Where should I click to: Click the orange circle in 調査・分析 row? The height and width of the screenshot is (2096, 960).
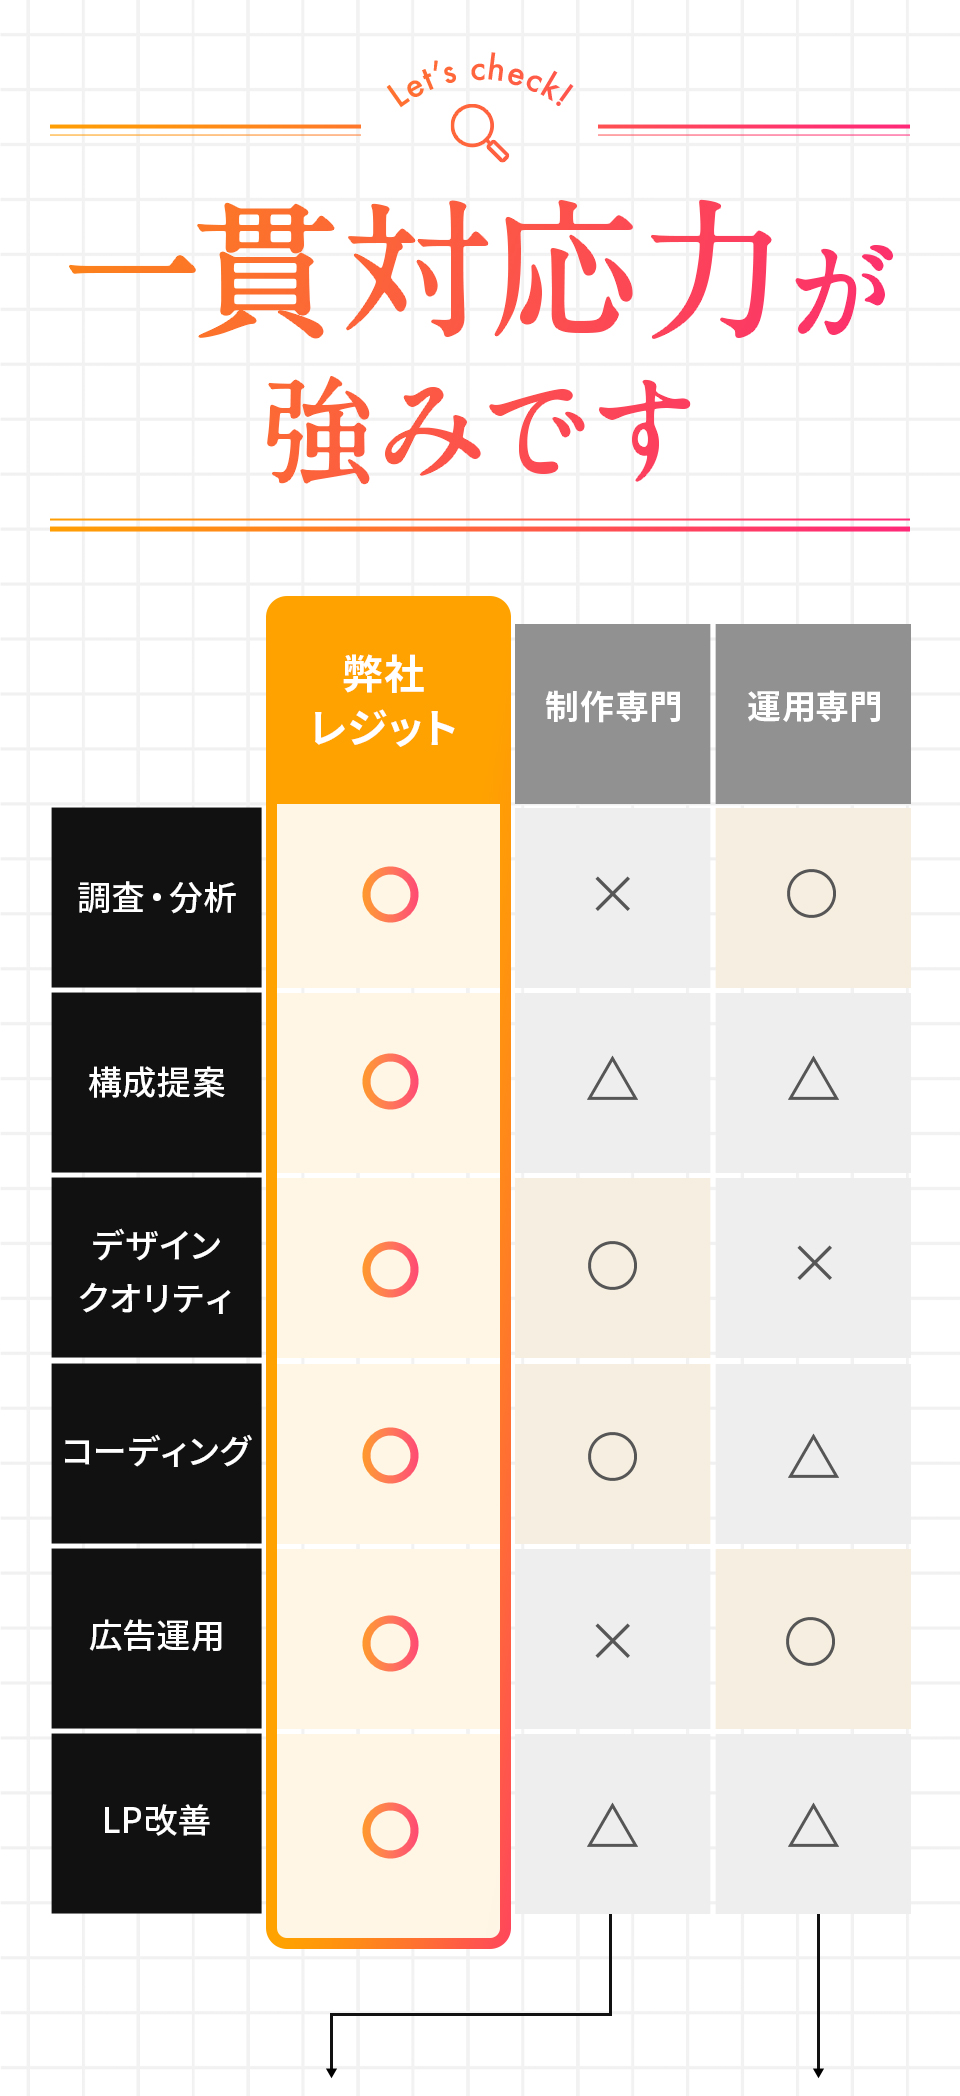point(390,894)
